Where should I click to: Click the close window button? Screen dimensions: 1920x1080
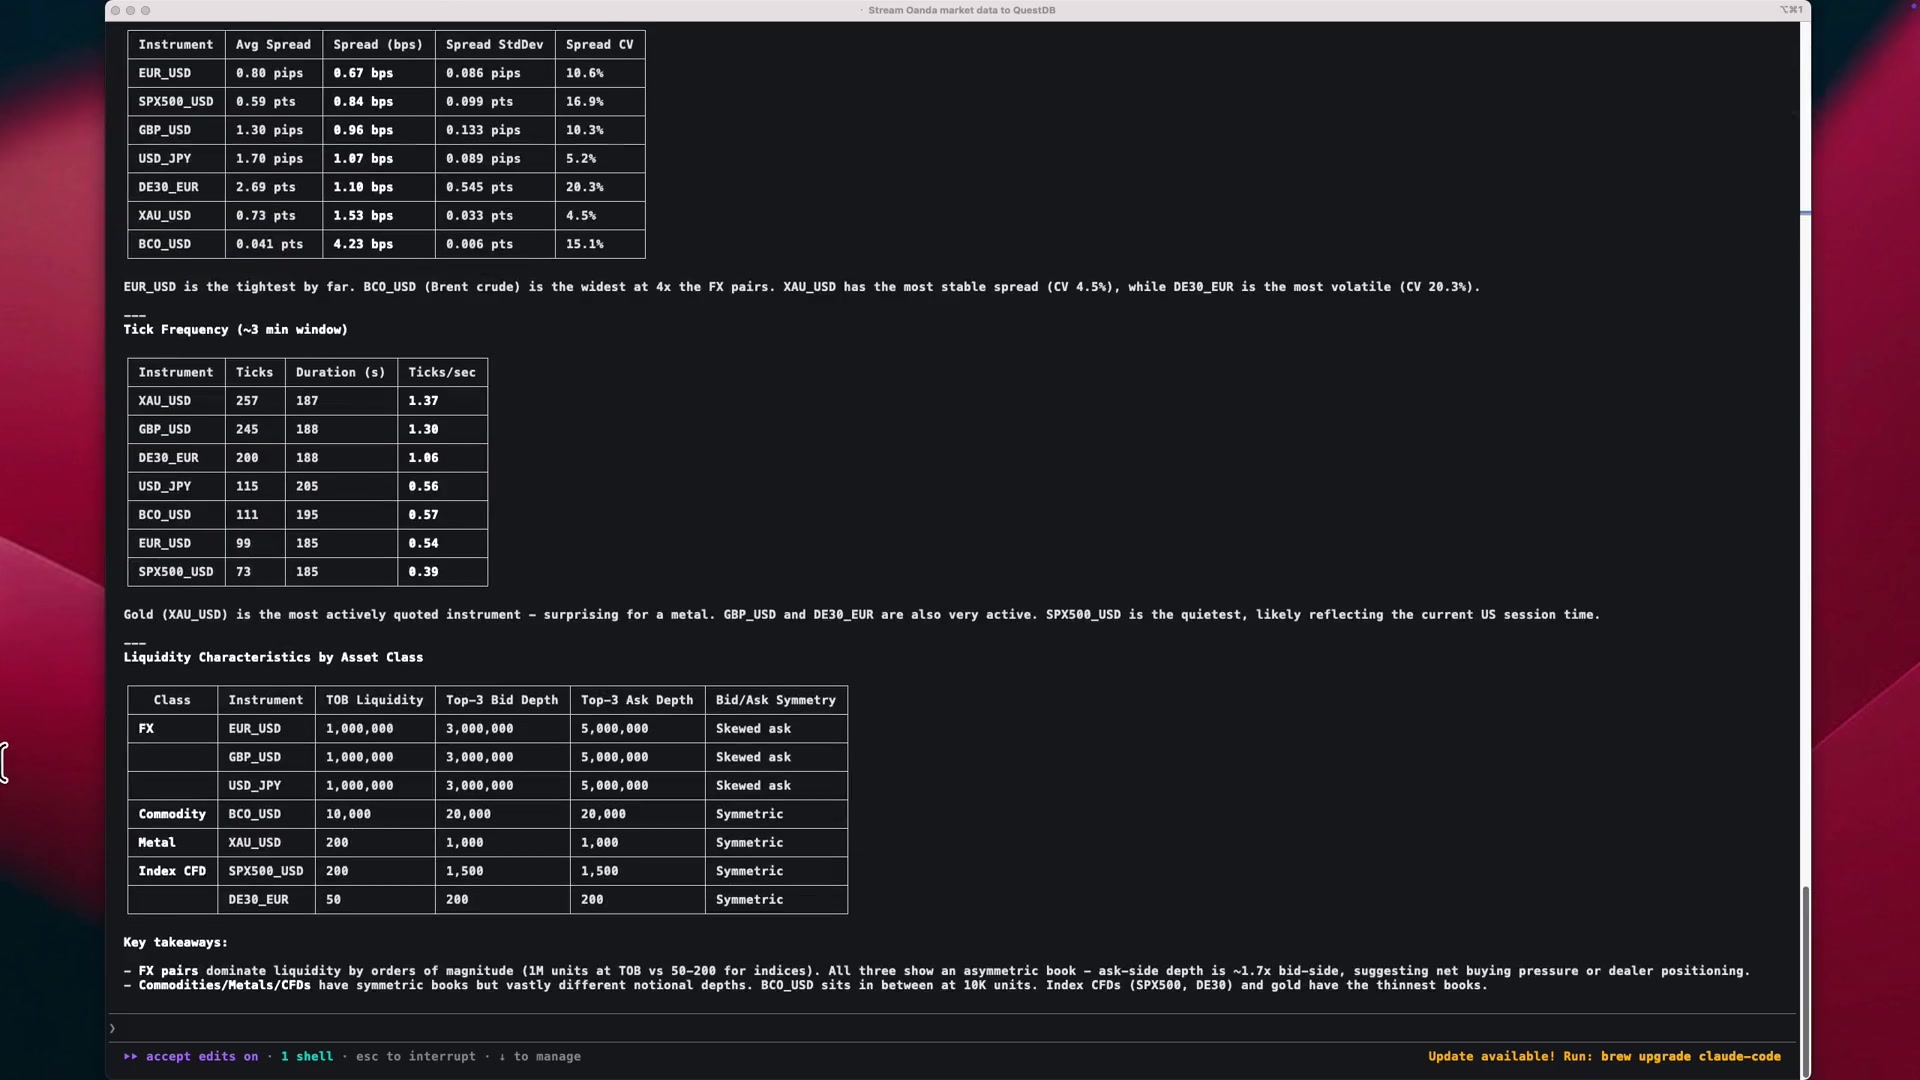point(115,10)
